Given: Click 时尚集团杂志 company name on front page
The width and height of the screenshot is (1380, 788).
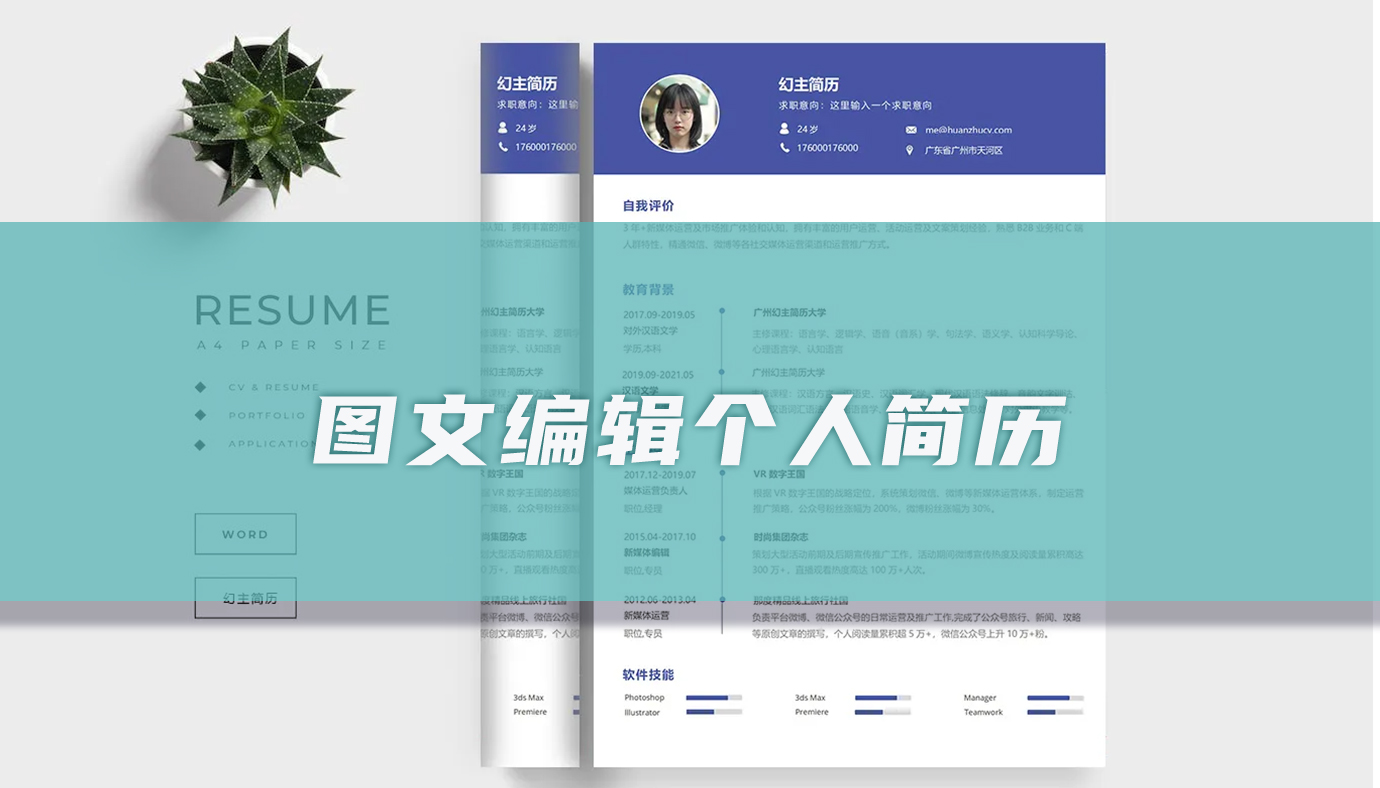Looking at the screenshot, I should click(780, 537).
